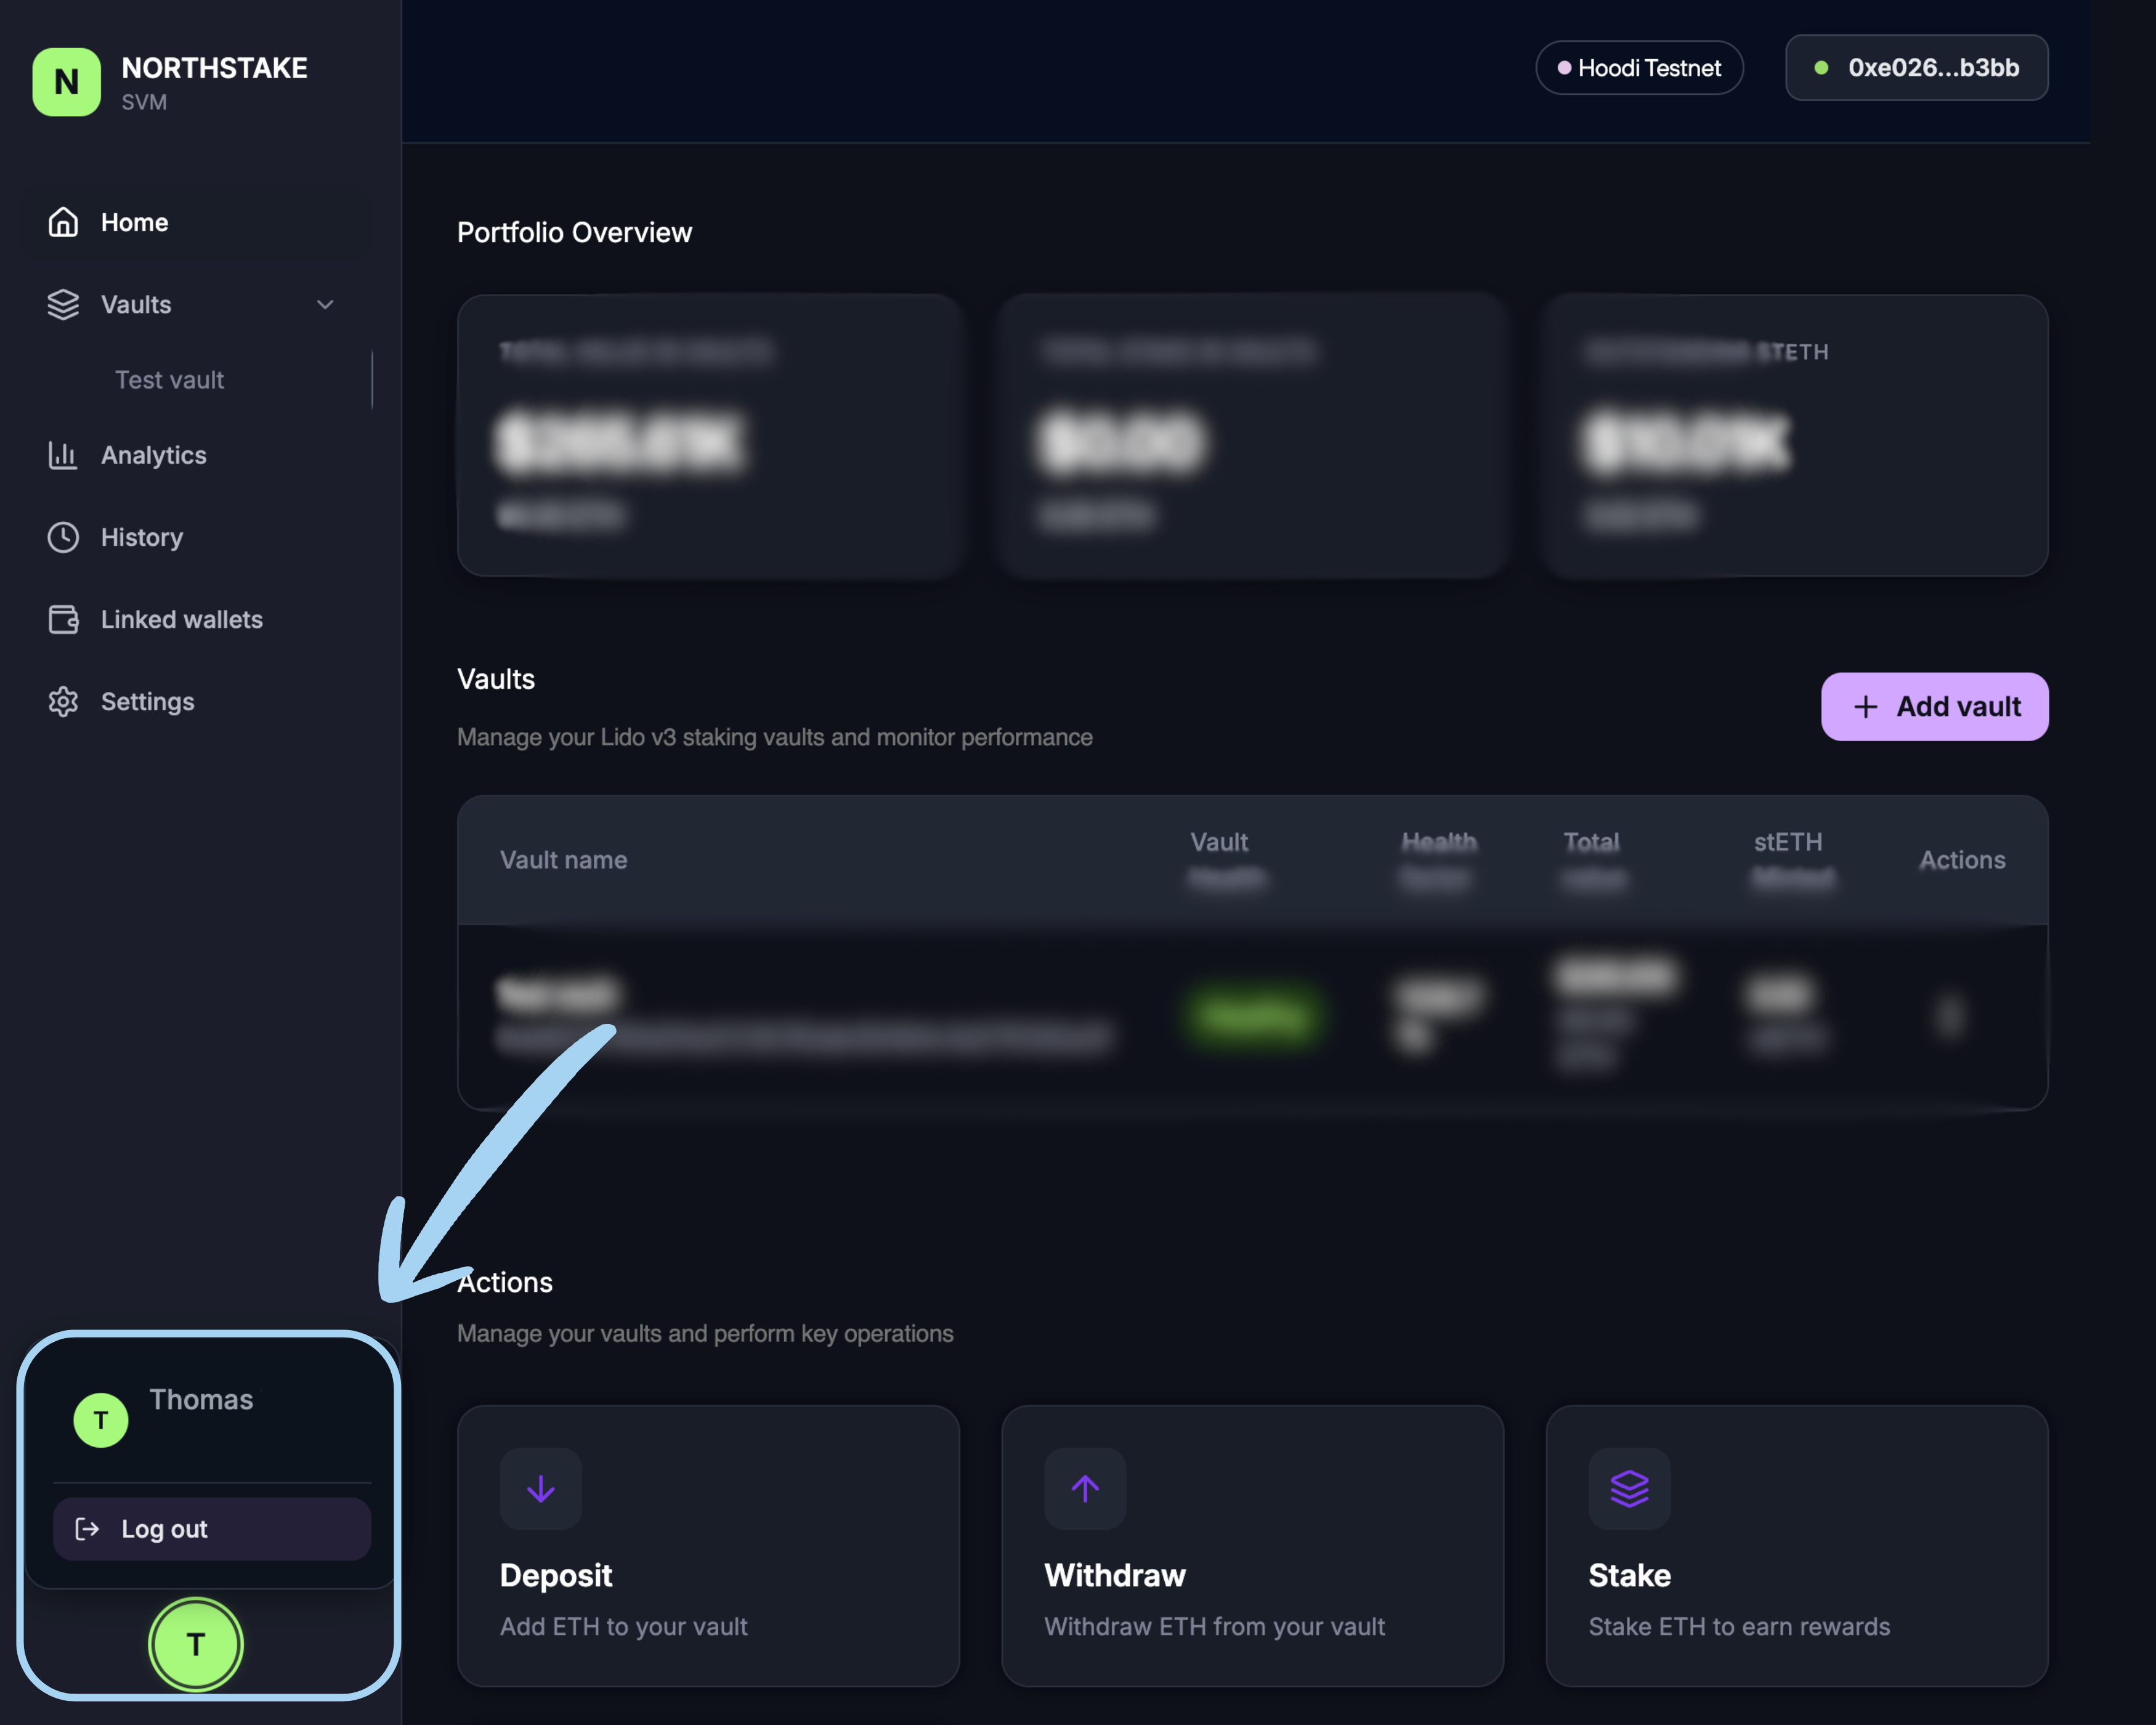Click the History clock icon

(63, 537)
